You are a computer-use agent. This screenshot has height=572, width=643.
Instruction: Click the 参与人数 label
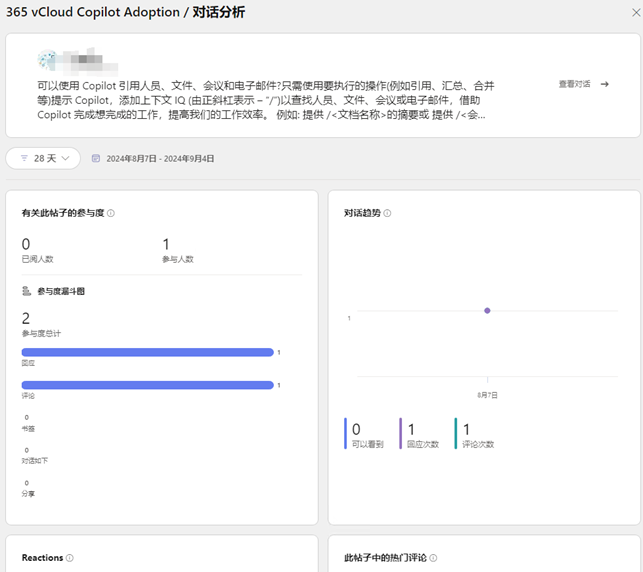(178, 259)
